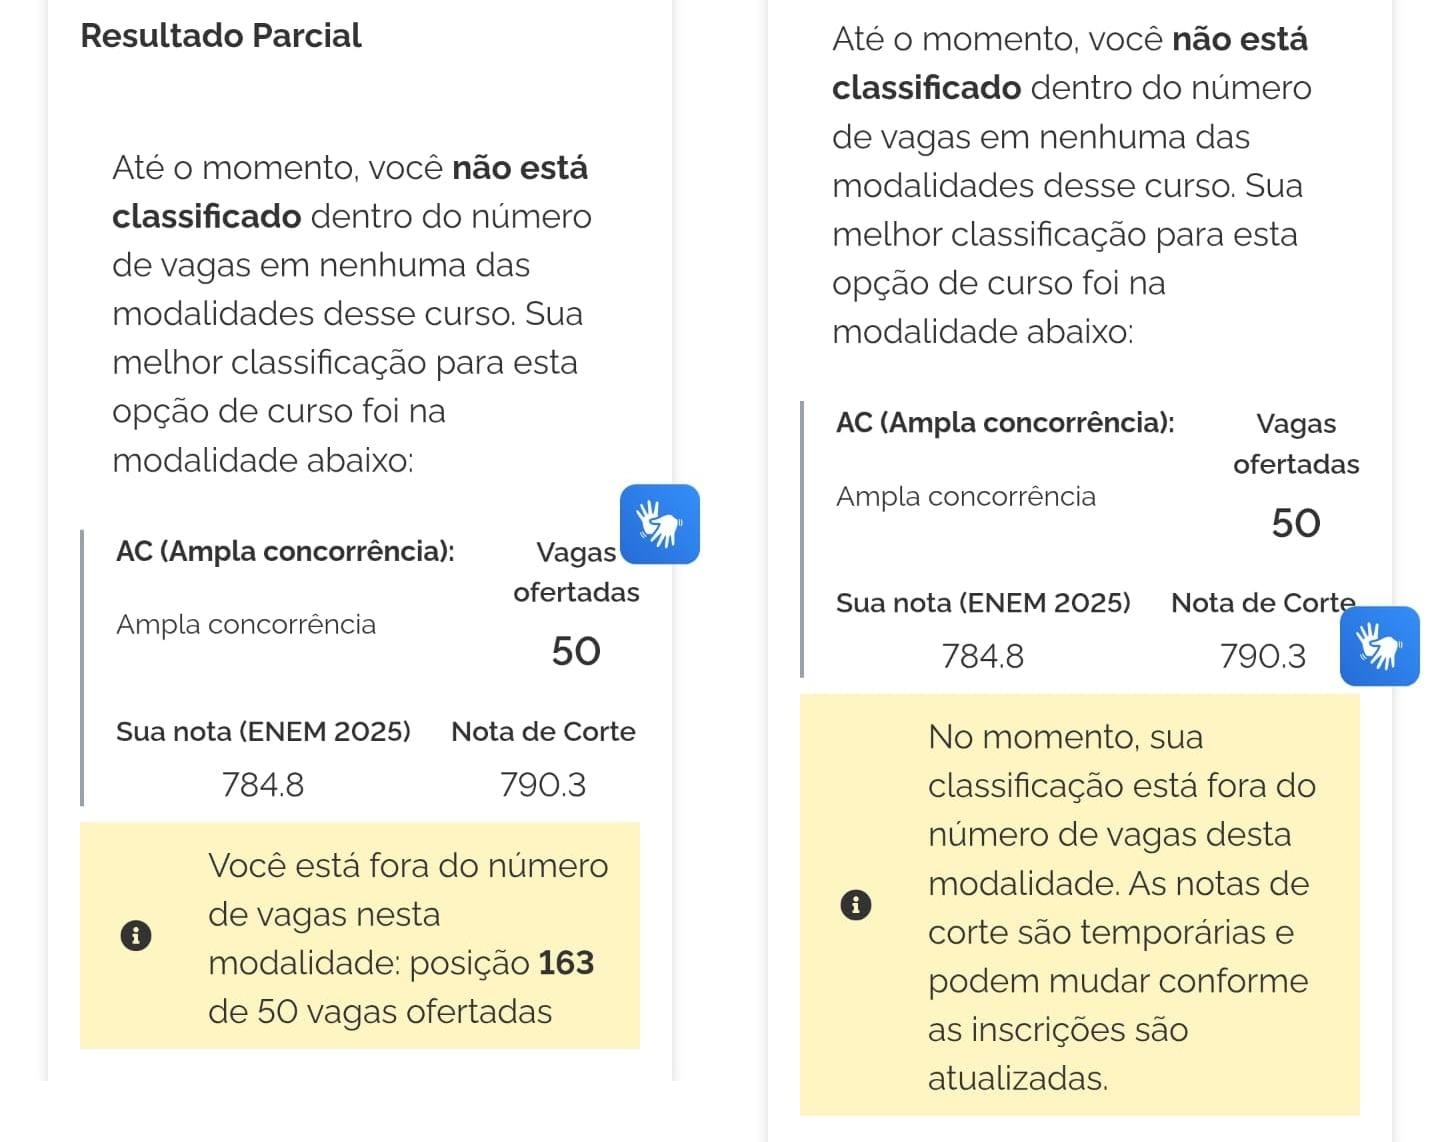Viewport: 1440px width, 1142px height.
Task: Click the VLibras icon beside "Vagas ofertadas"
Action: click(x=659, y=524)
